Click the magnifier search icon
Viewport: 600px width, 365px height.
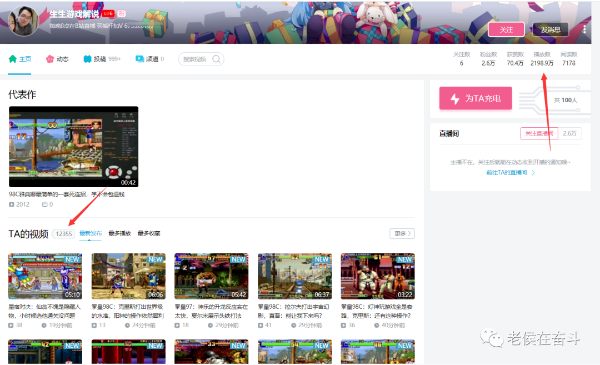pos(216,59)
